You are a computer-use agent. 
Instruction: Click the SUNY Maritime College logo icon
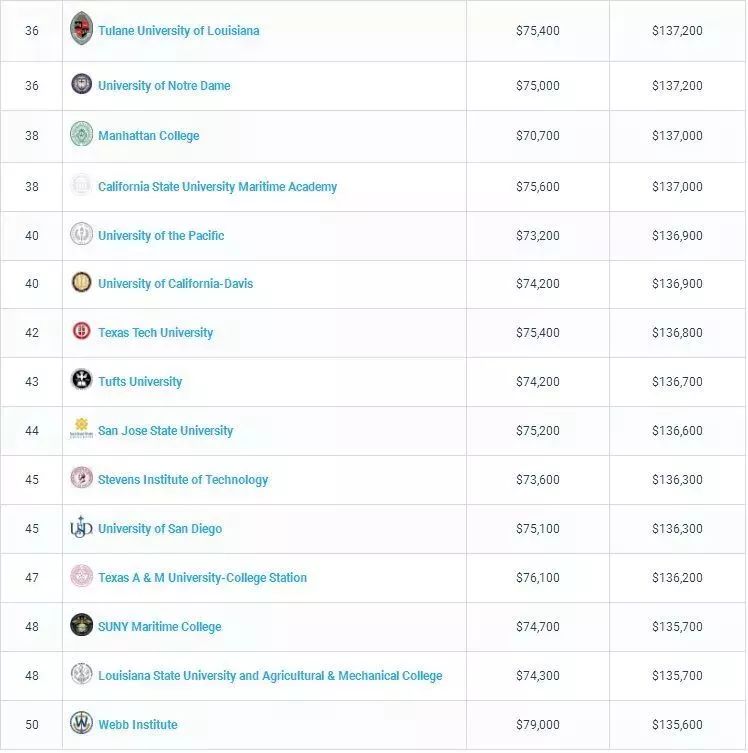coord(81,626)
